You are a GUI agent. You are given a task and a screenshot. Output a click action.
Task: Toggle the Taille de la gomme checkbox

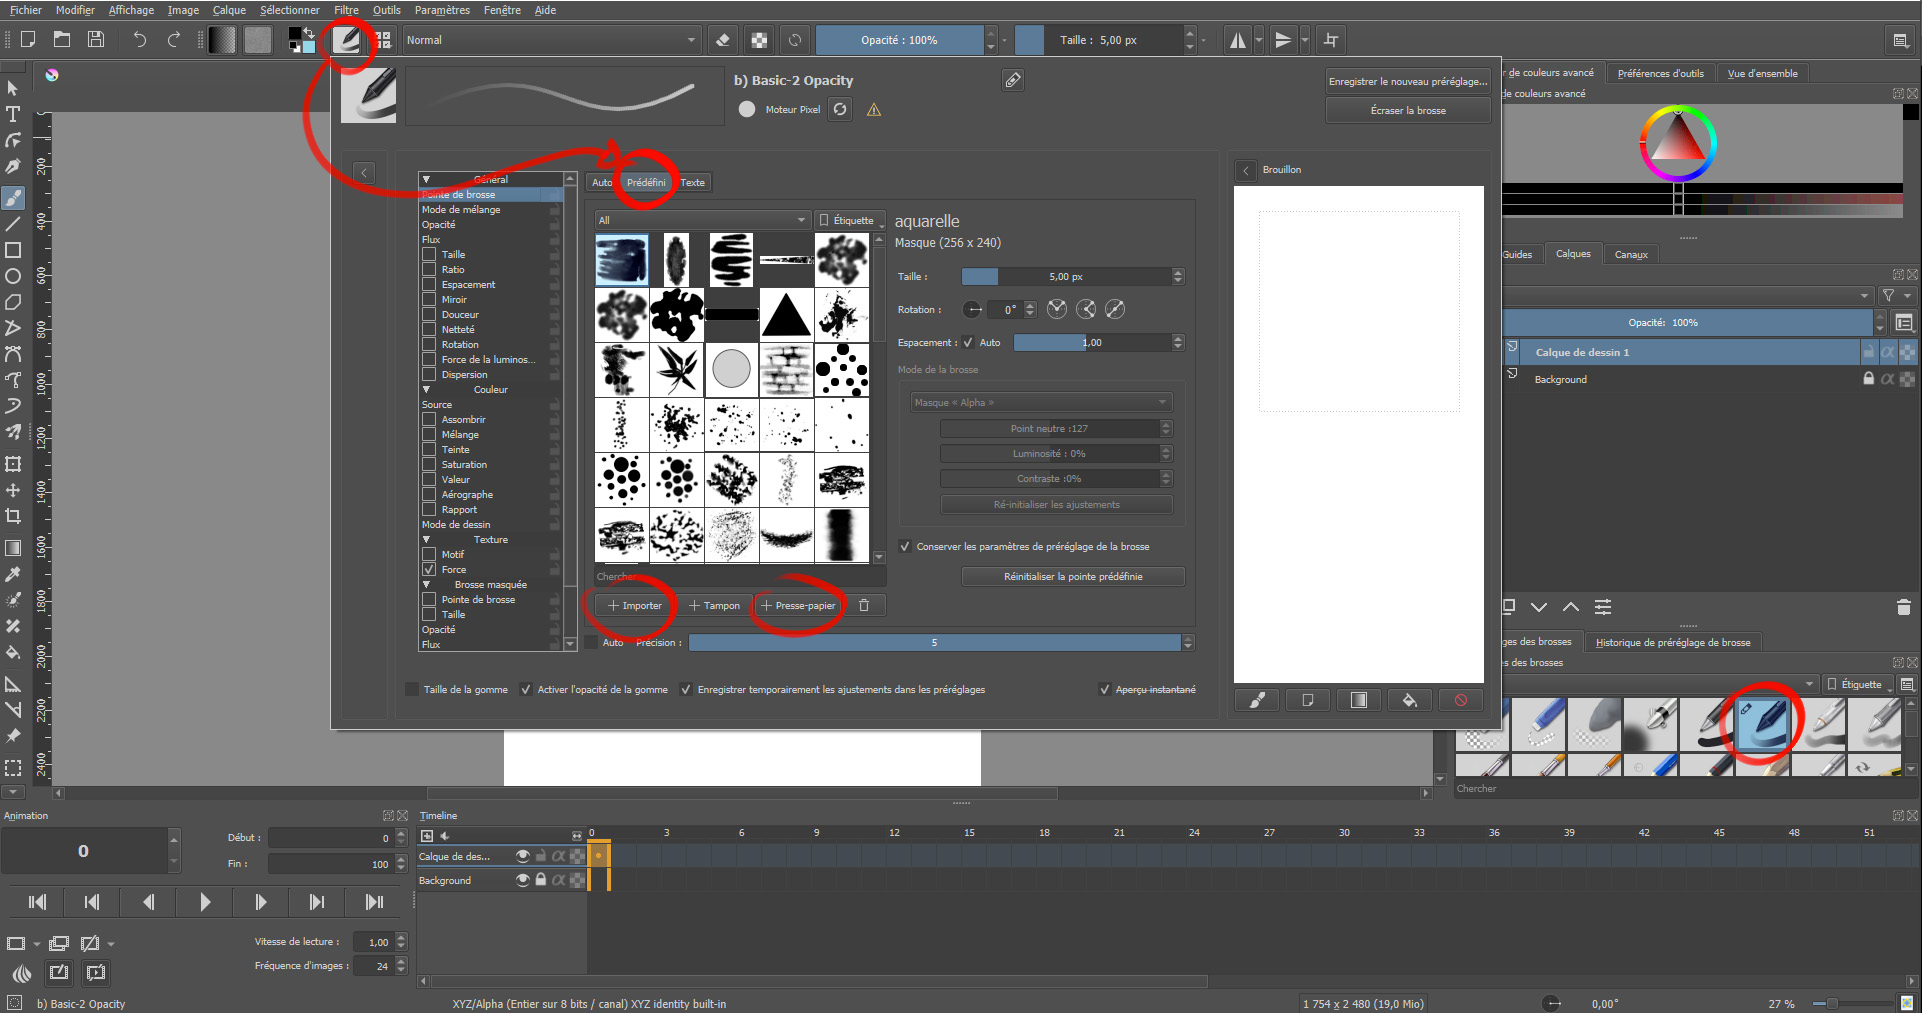click(412, 689)
